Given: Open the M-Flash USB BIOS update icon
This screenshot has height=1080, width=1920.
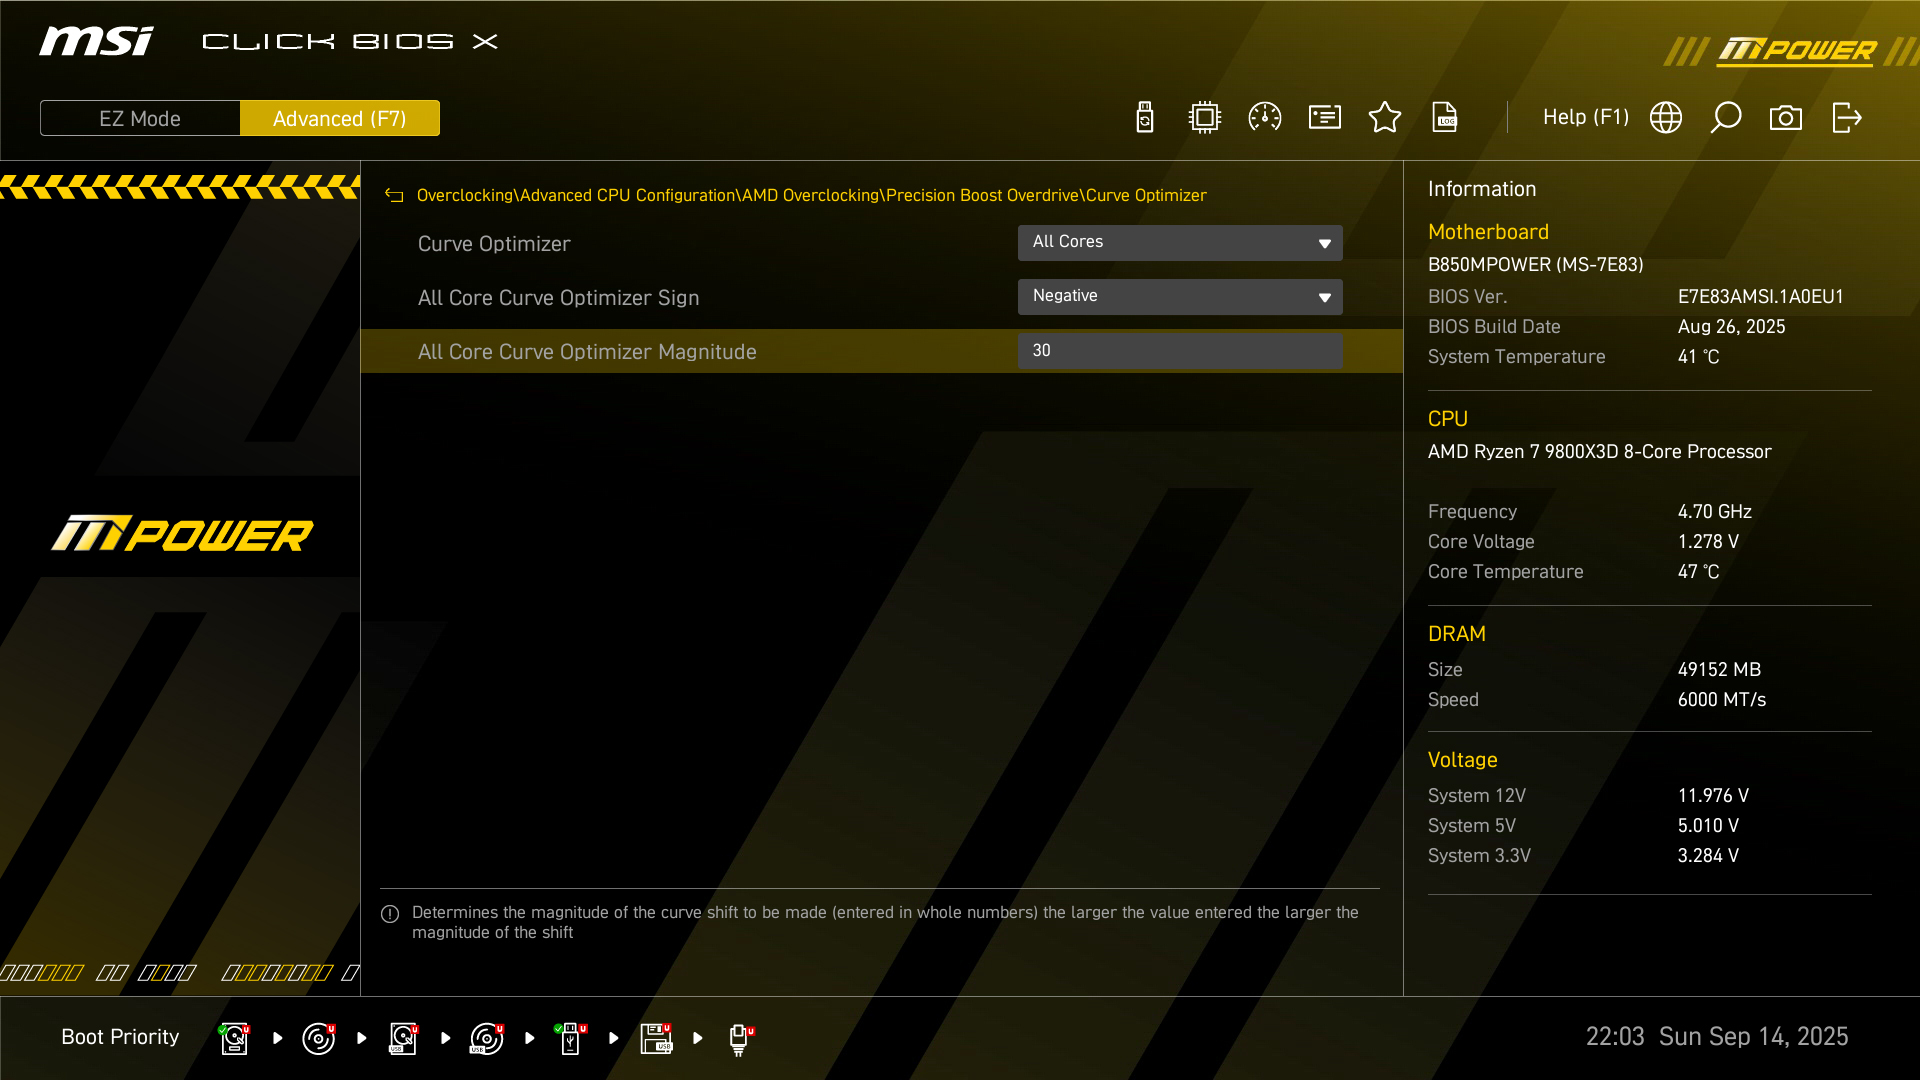Looking at the screenshot, I should click(1145, 118).
